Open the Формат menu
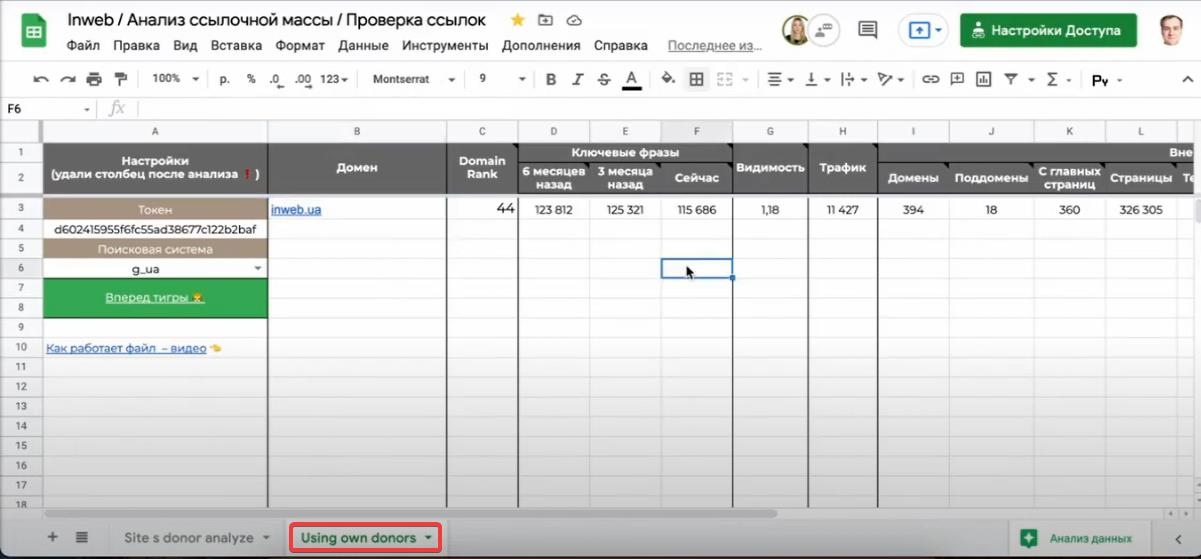Image resolution: width=1201 pixels, height=559 pixels. [300, 45]
